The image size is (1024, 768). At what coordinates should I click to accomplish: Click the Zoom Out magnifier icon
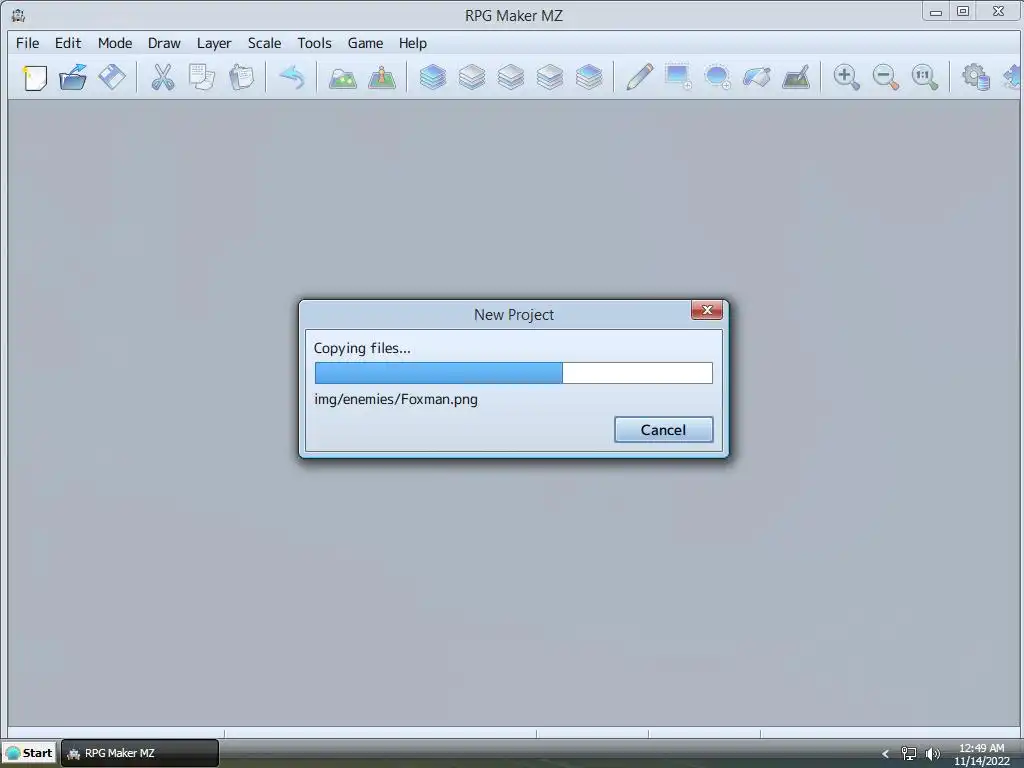tap(886, 78)
